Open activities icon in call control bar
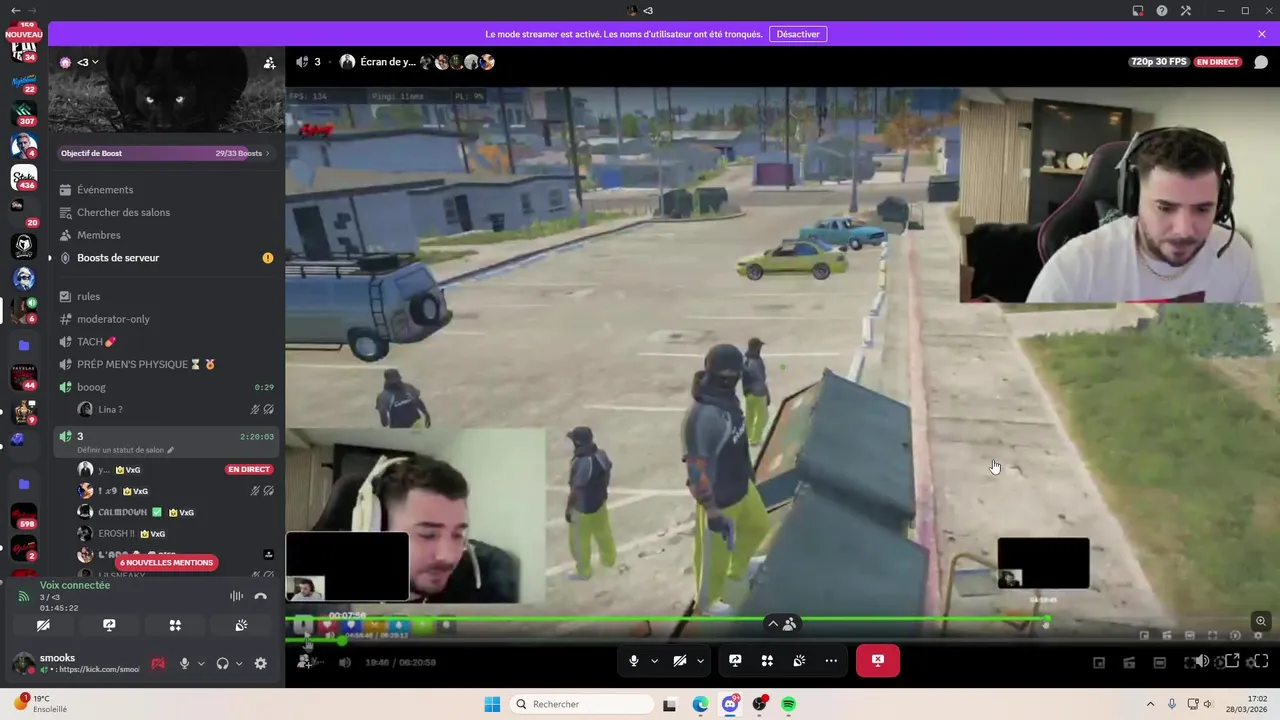 (x=767, y=661)
